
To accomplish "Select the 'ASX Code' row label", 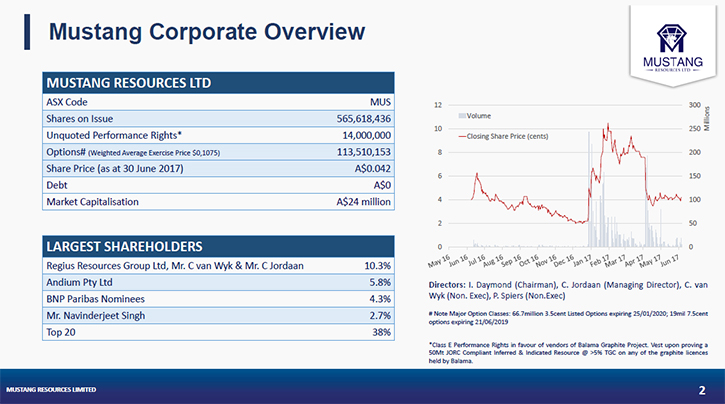I will point(67,102).
